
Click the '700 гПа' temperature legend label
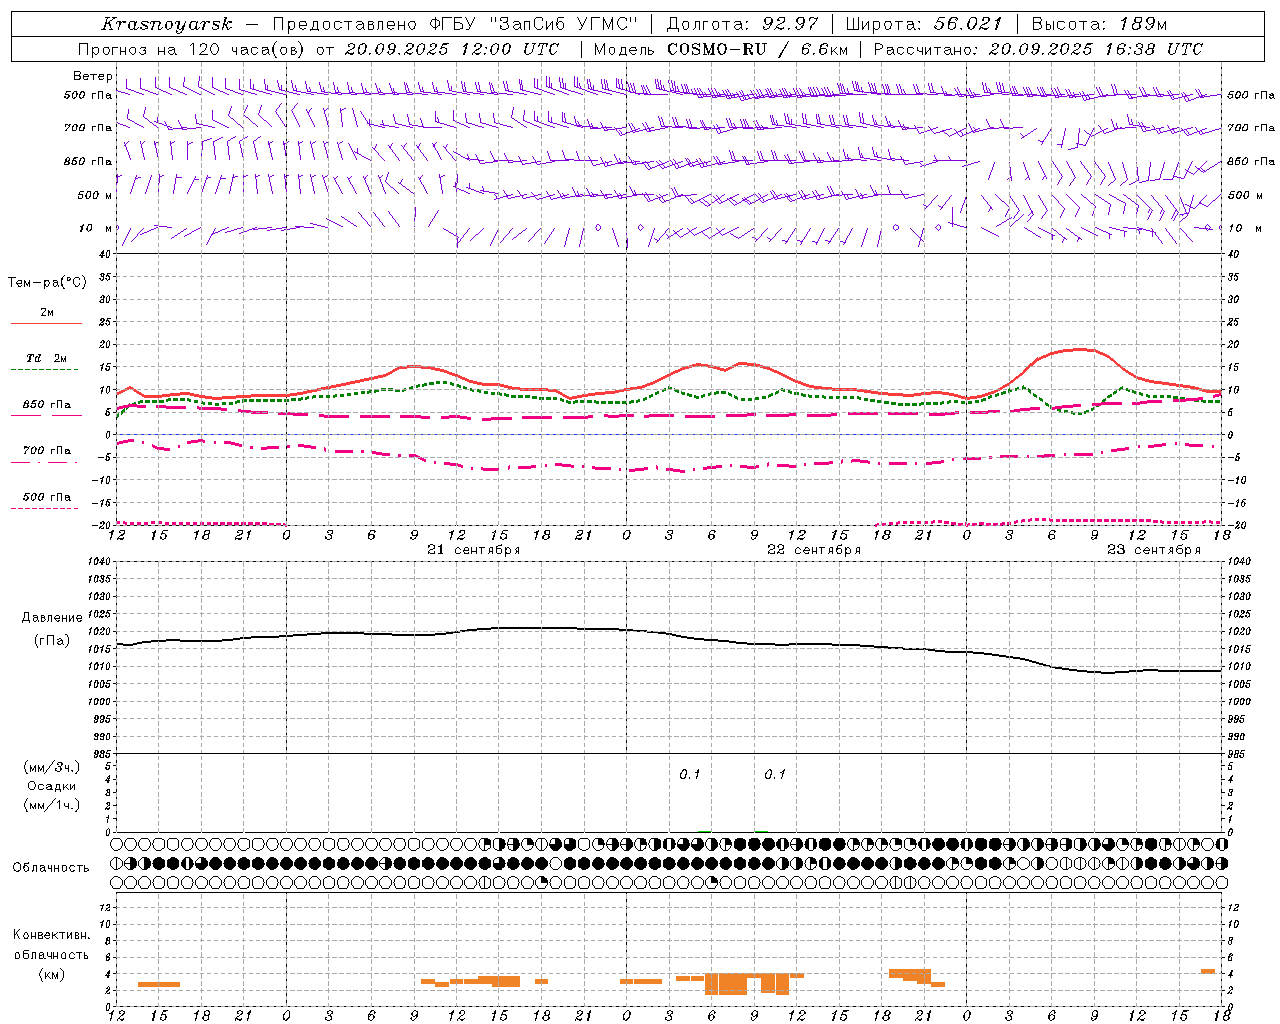[47, 451]
